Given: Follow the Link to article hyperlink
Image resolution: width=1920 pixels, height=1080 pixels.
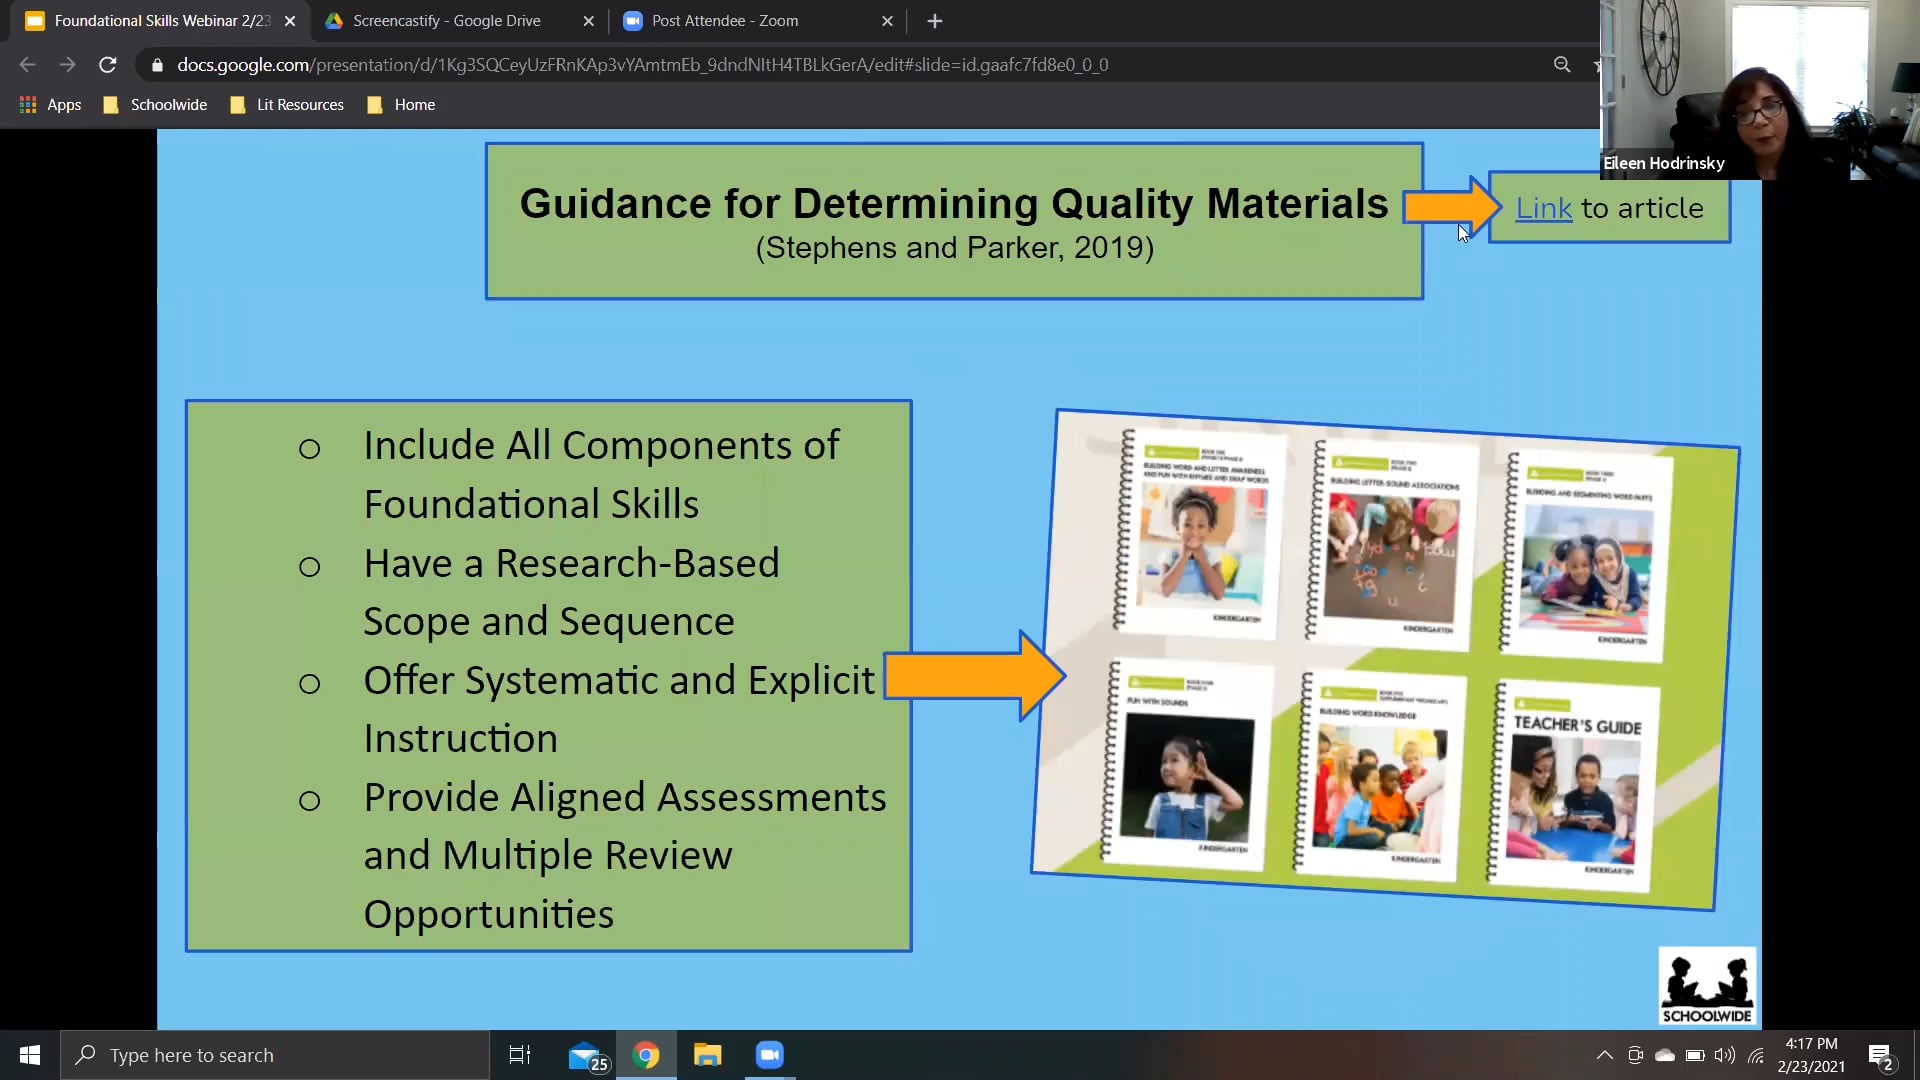Looking at the screenshot, I should tap(1544, 208).
